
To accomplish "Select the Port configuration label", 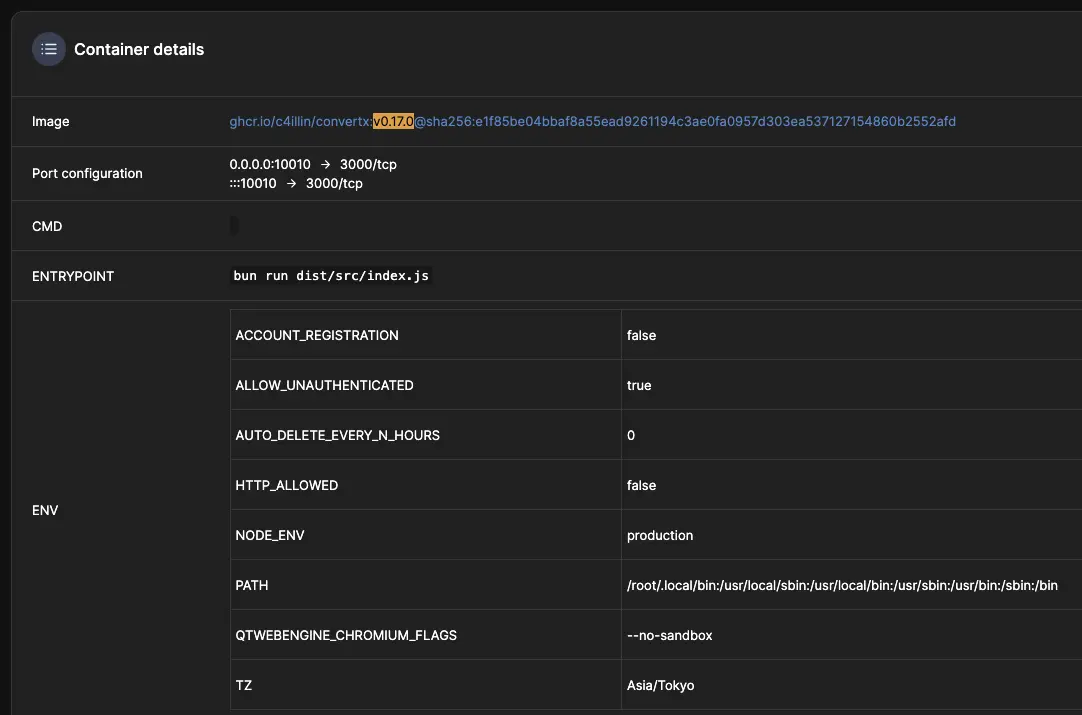I will [87, 173].
